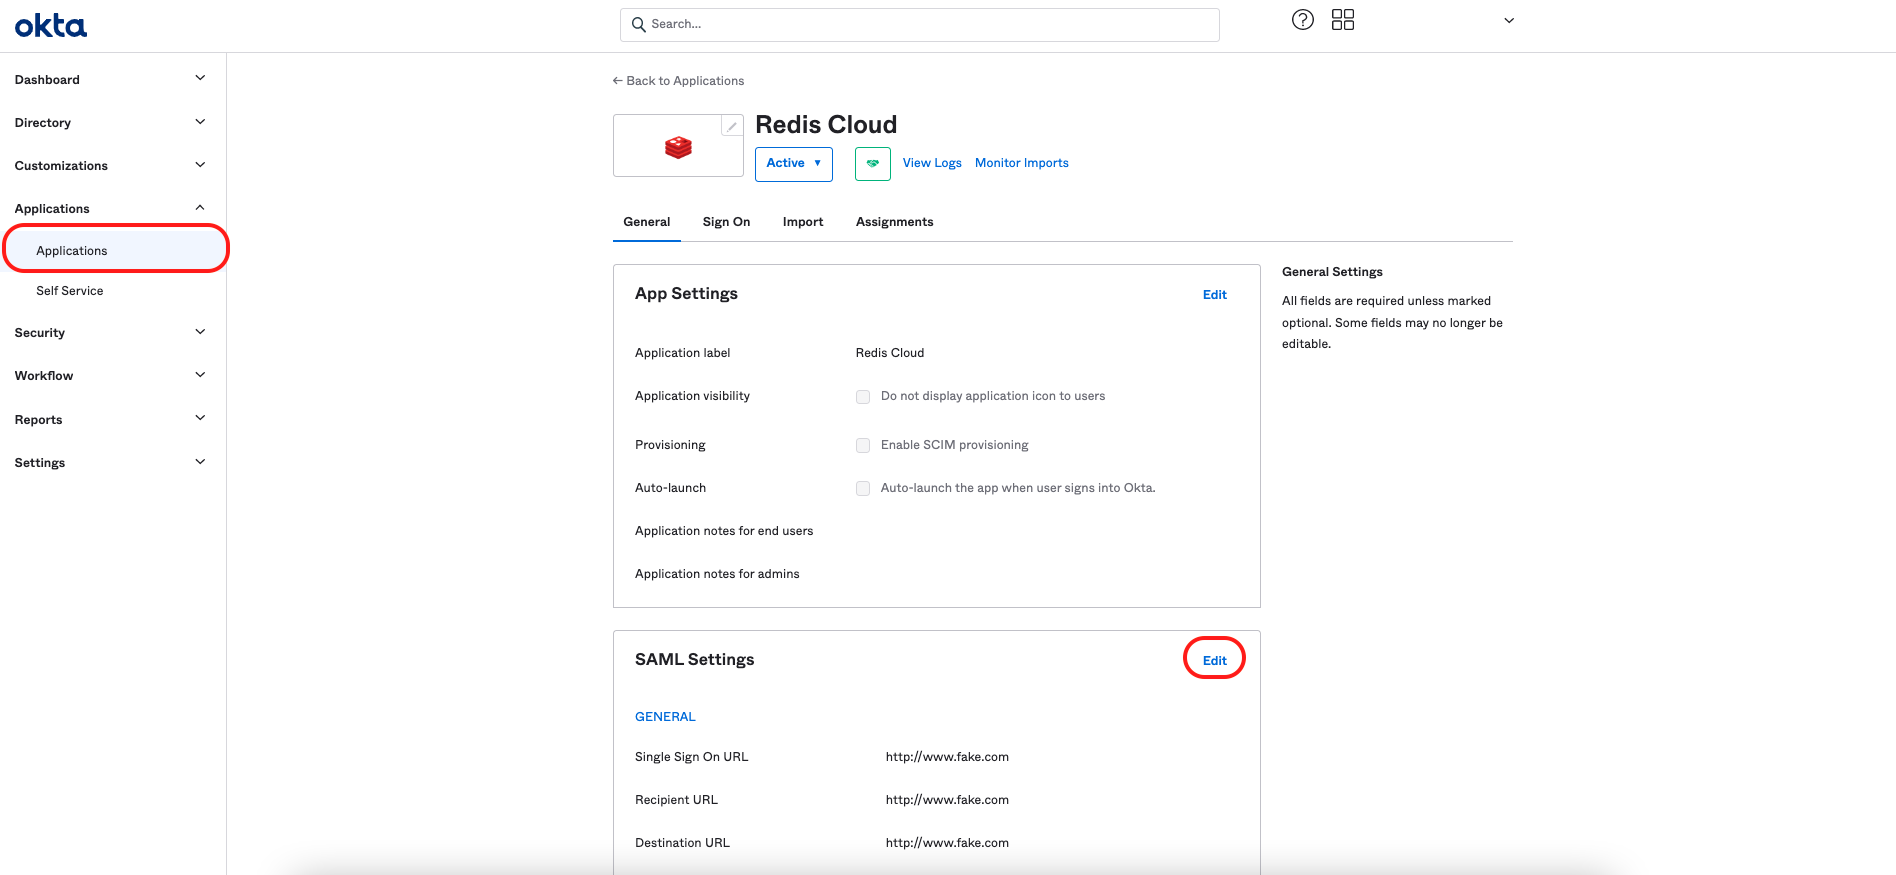Click the Redis Cloud logo image
The width and height of the screenshot is (1896, 875).
(678, 148)
